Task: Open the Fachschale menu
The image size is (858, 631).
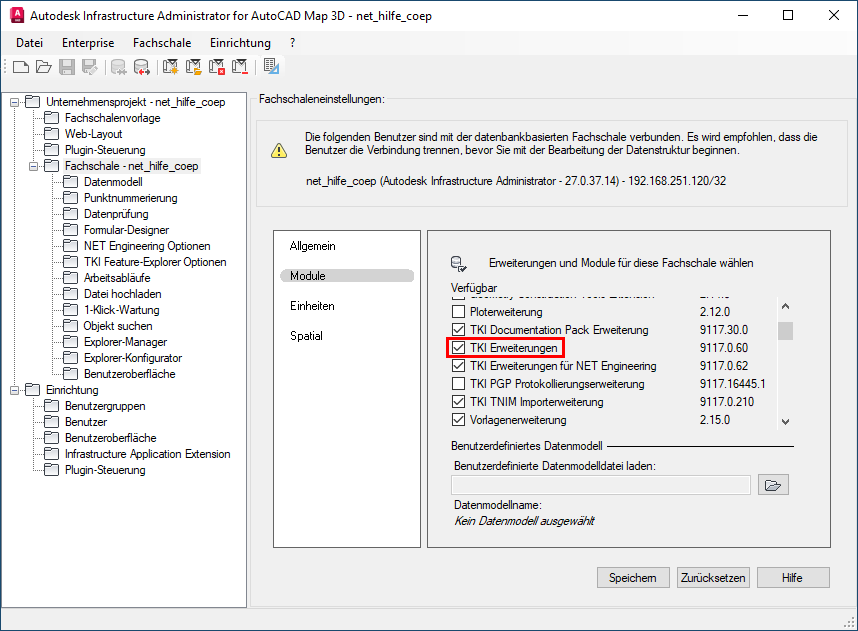Action: 162,43
